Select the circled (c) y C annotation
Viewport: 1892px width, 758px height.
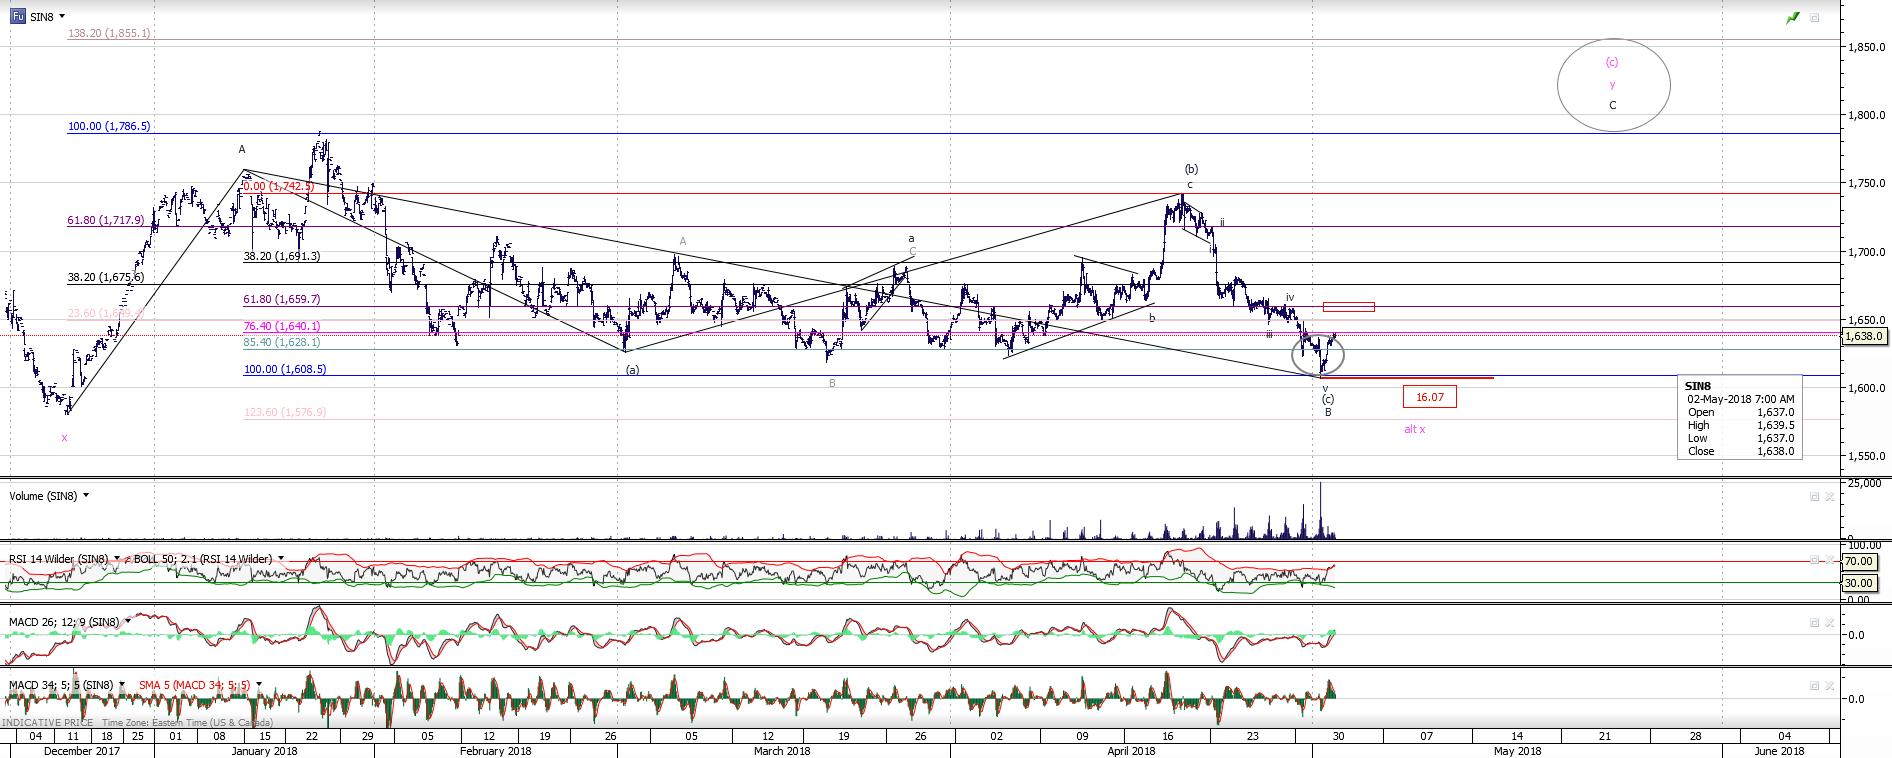coord(1613,84)
